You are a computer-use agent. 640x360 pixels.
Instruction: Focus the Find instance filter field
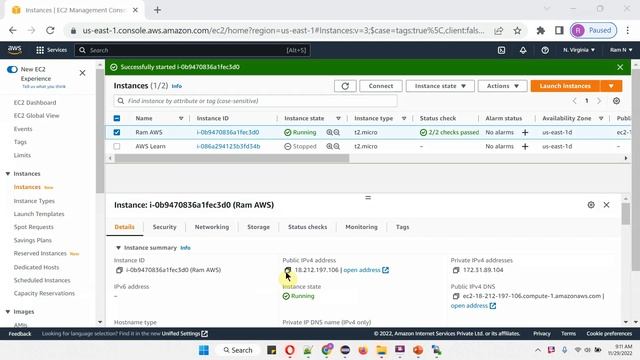256,101
